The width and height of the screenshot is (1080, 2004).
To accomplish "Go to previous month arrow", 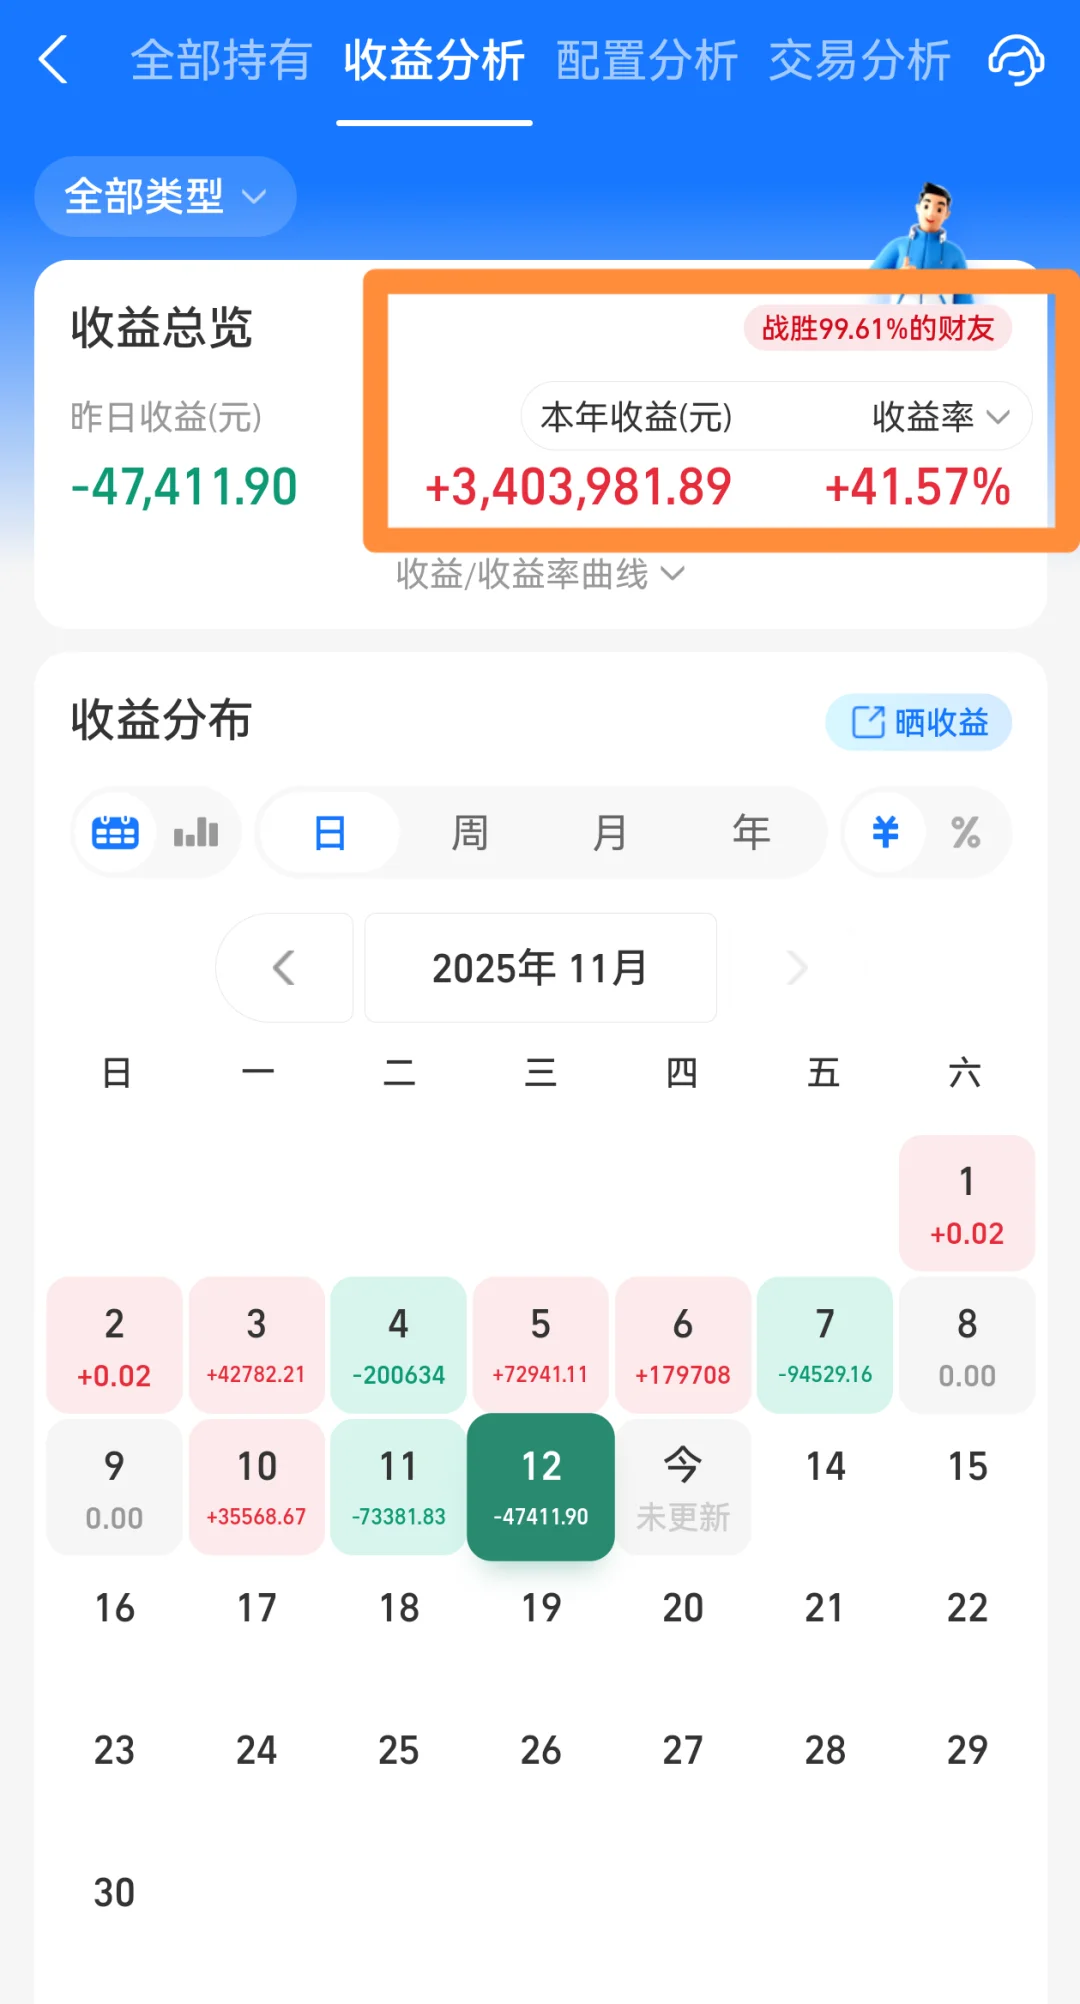I will pyautogui.click(x=284, y=967).
